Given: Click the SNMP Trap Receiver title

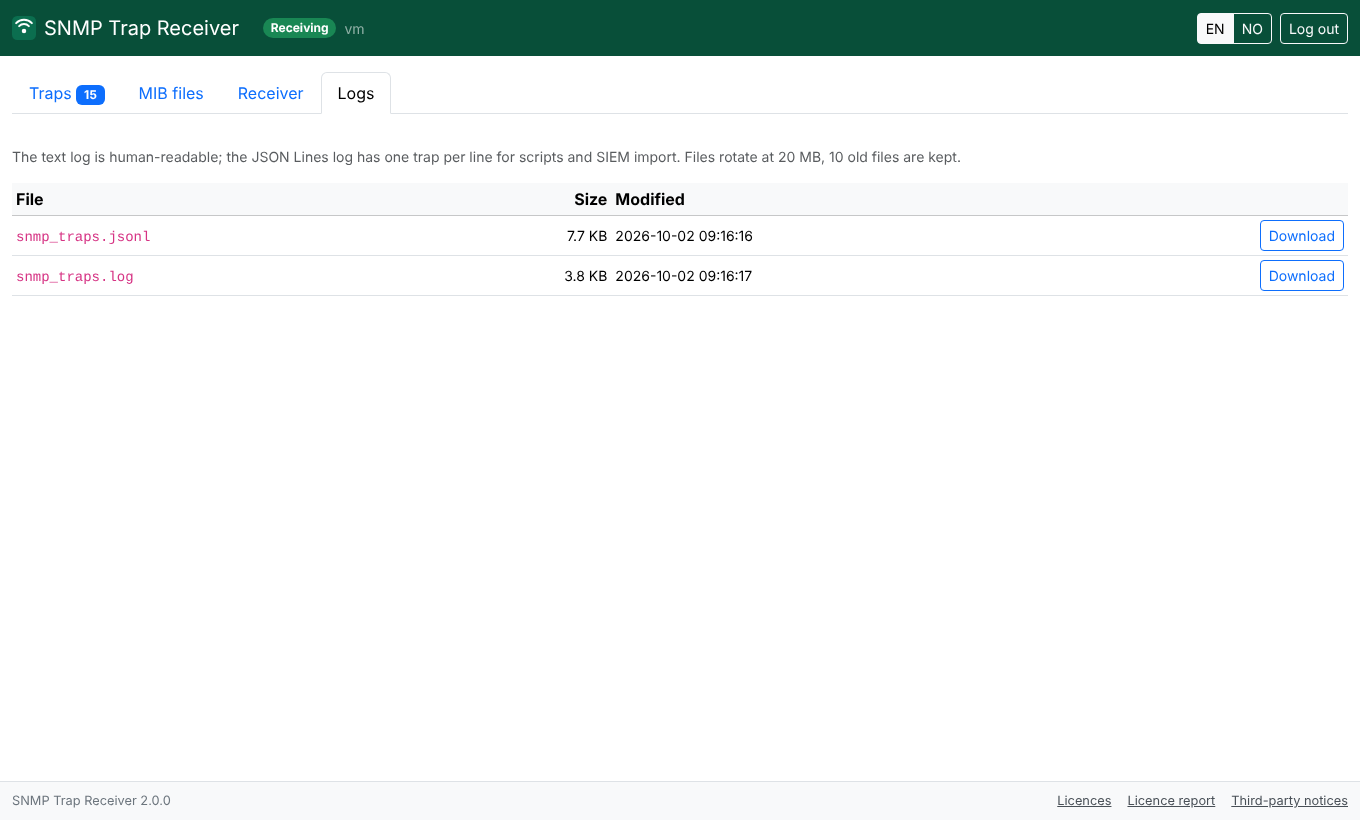Looking at the screenshot, I should (141, 28).
